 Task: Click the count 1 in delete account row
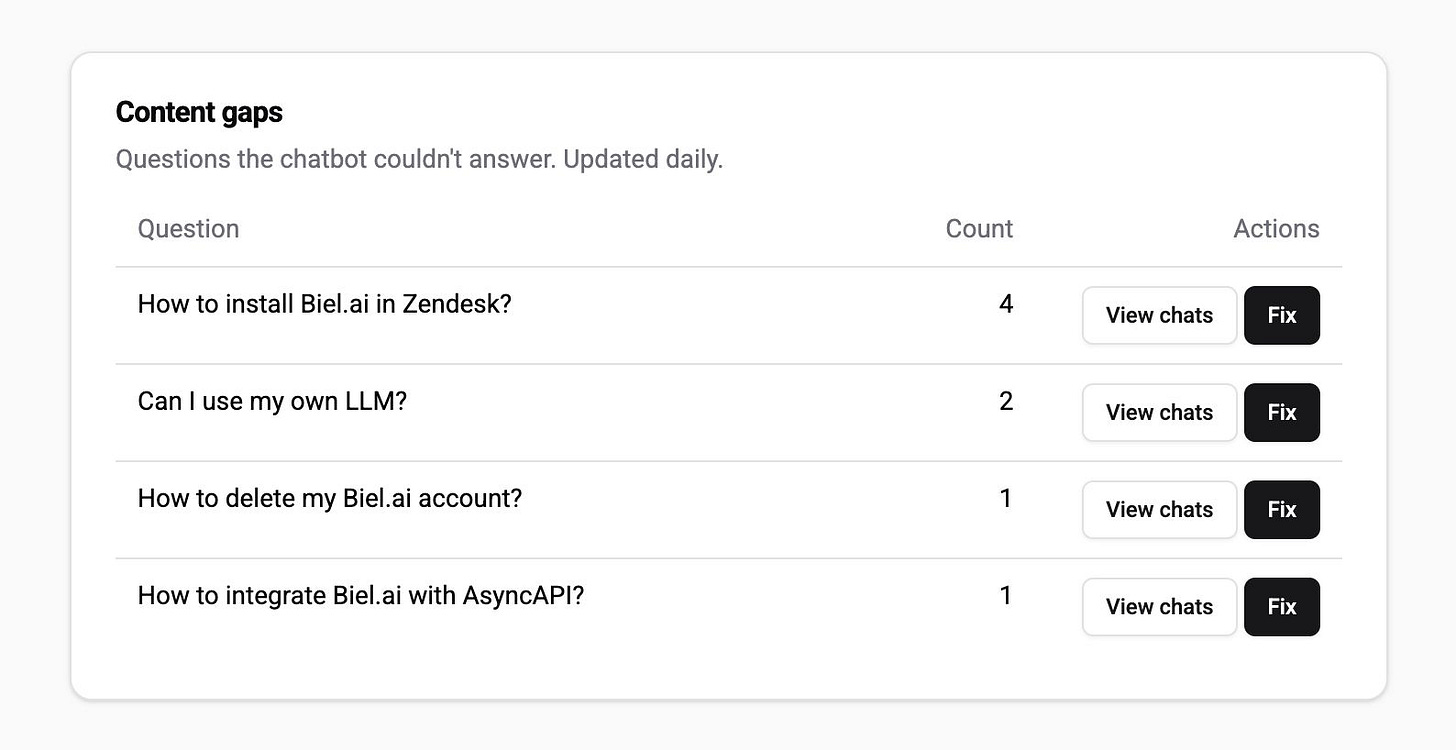(x=1006, y=498)
